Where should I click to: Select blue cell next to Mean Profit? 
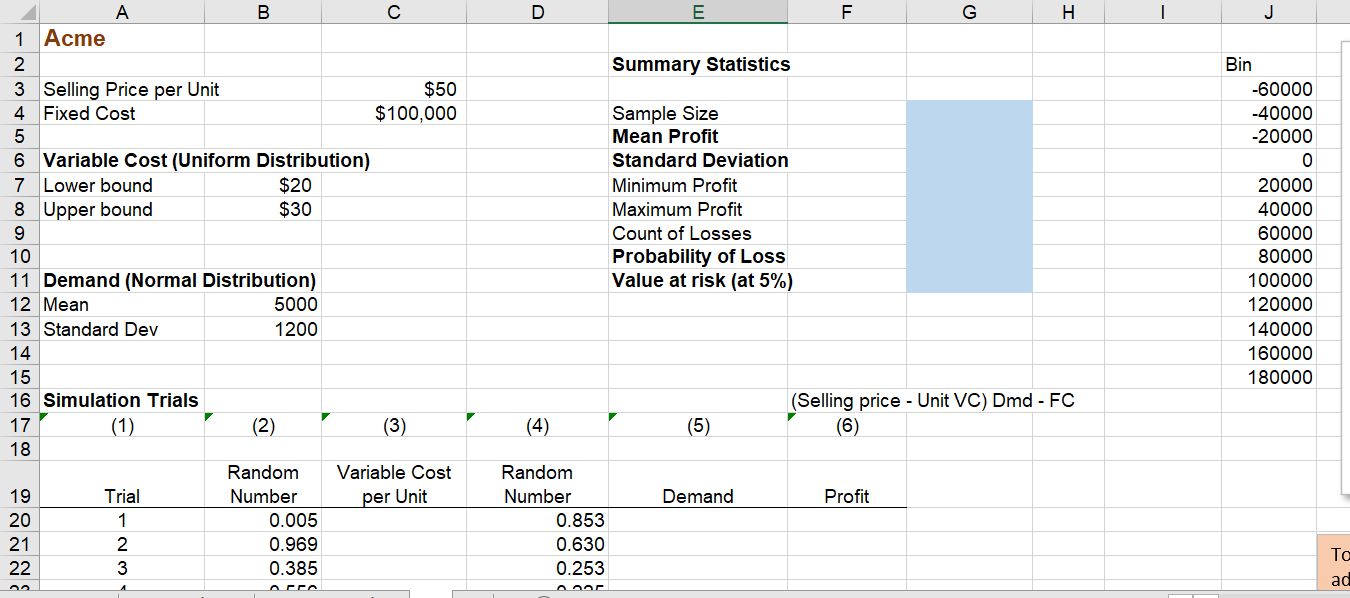click(969, 136)
